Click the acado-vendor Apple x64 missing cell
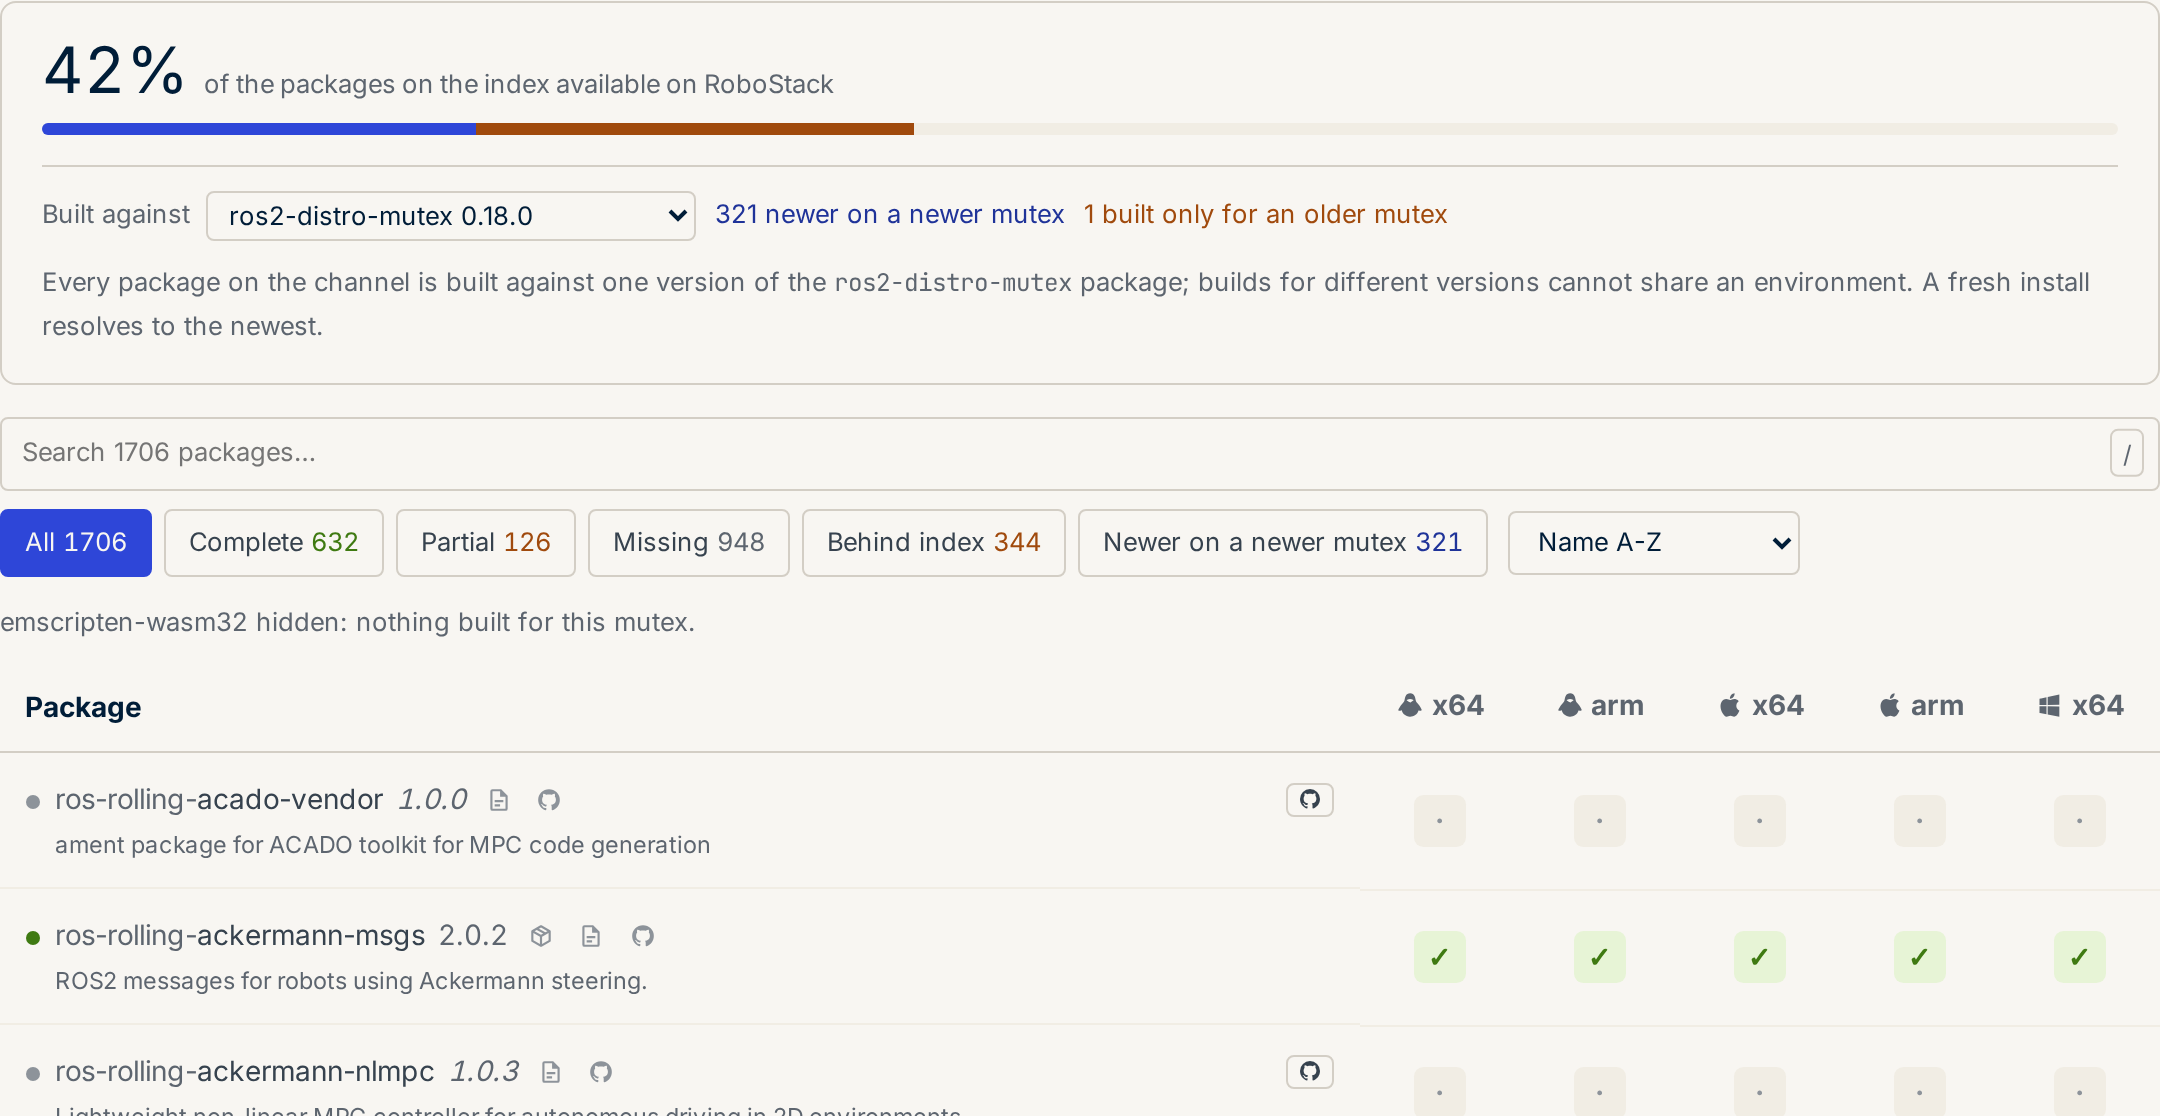The image size is (2160, 1116). 1760,821
